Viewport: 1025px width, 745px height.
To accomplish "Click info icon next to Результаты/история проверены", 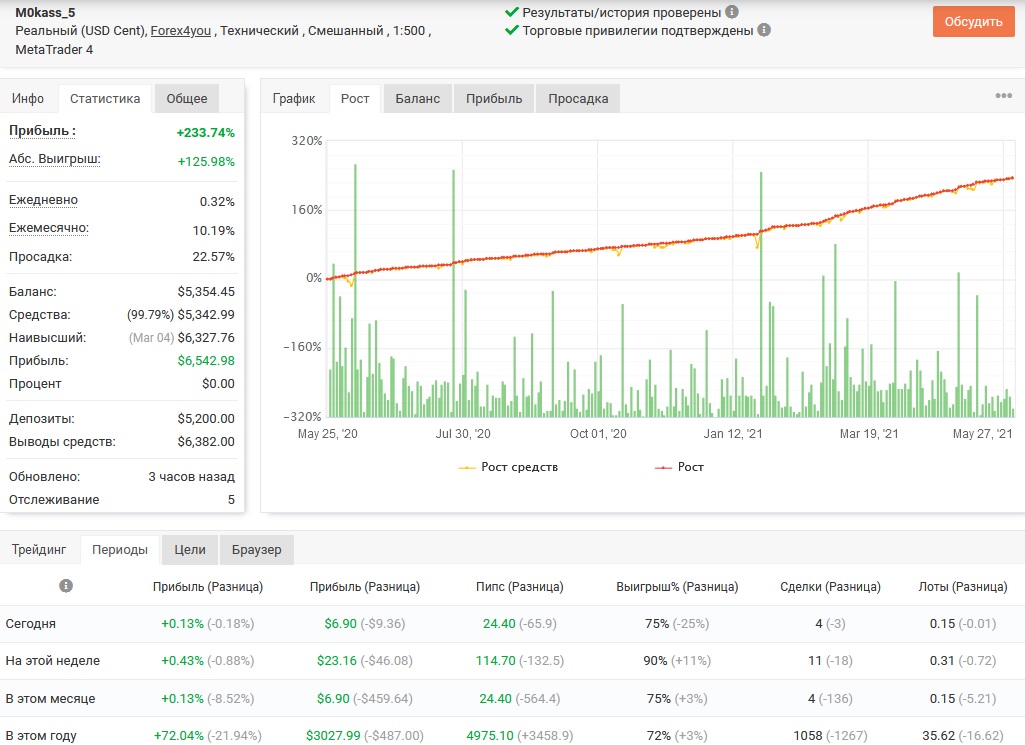I will coord(732,12).
